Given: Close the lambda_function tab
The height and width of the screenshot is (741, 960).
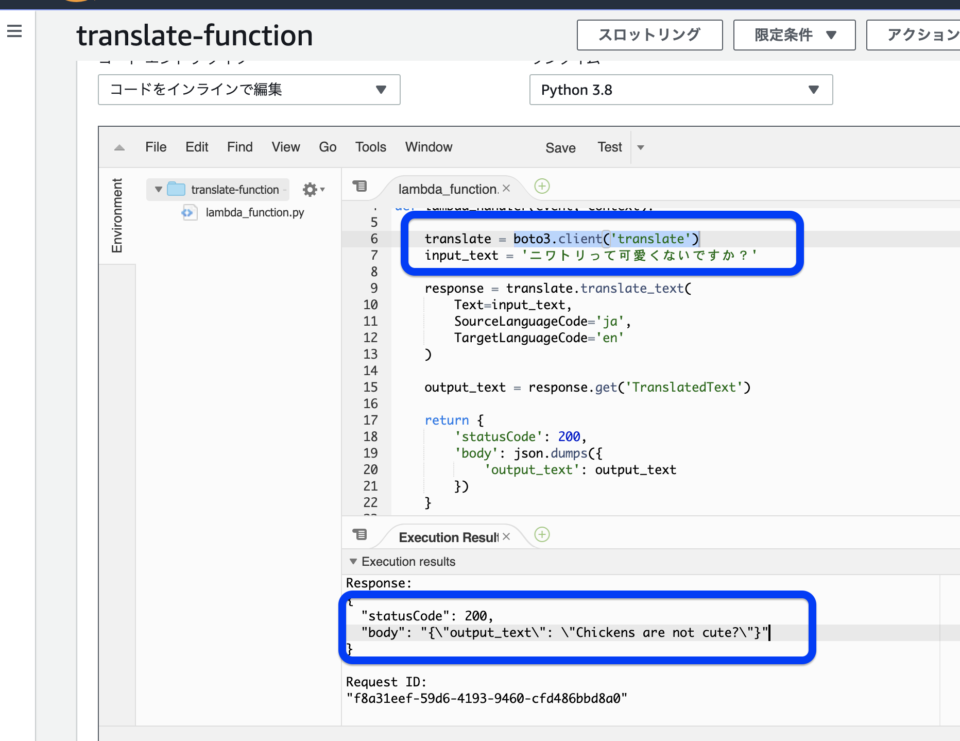Looking at the screenshot, I should click(506, 188).
